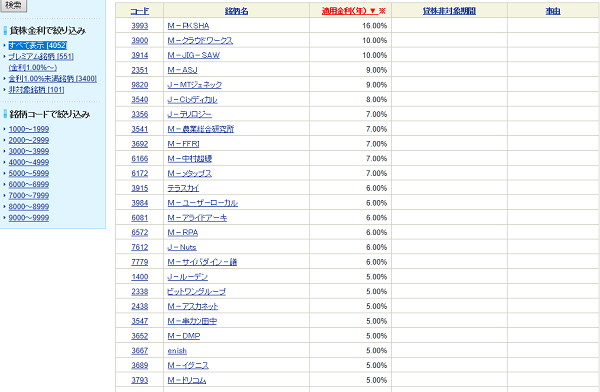Open stock code 6166 link

(x=140, y=158)
